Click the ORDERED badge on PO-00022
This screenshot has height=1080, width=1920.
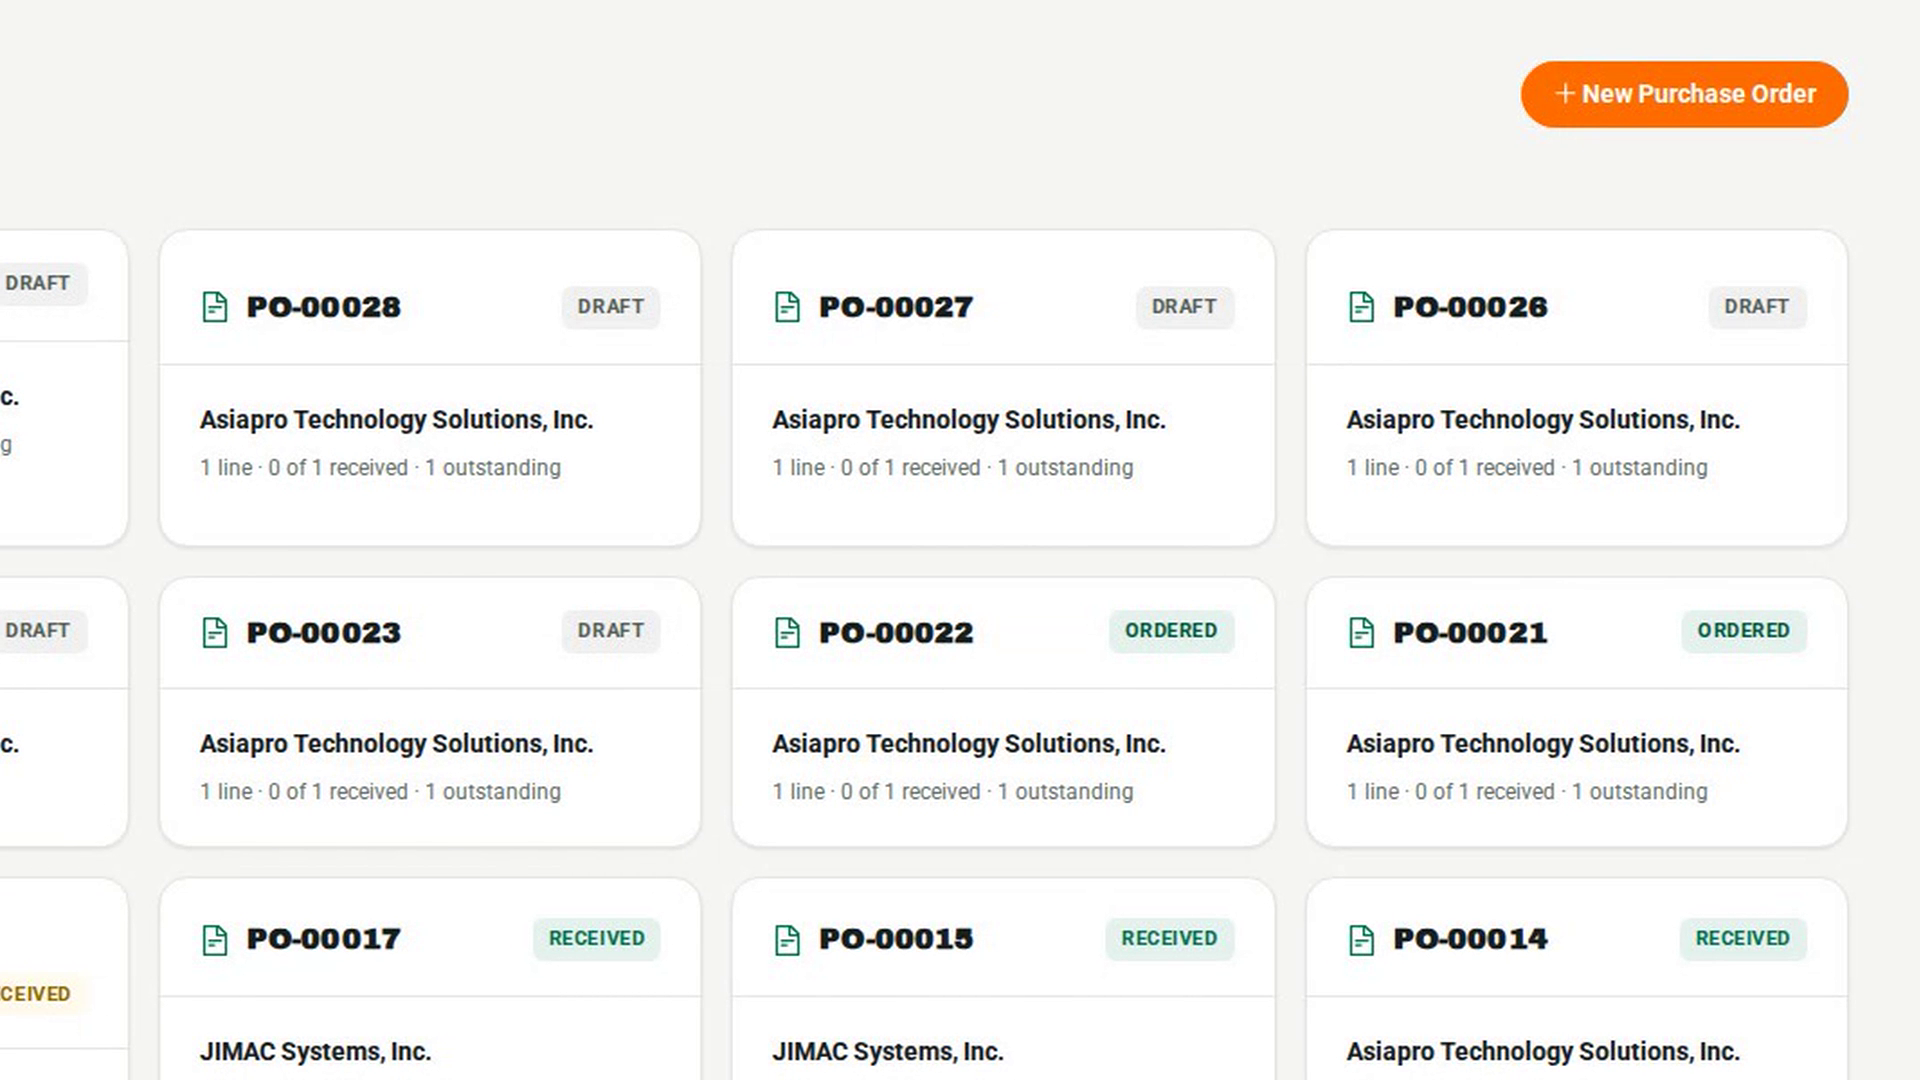click(x=1171, y=631)
